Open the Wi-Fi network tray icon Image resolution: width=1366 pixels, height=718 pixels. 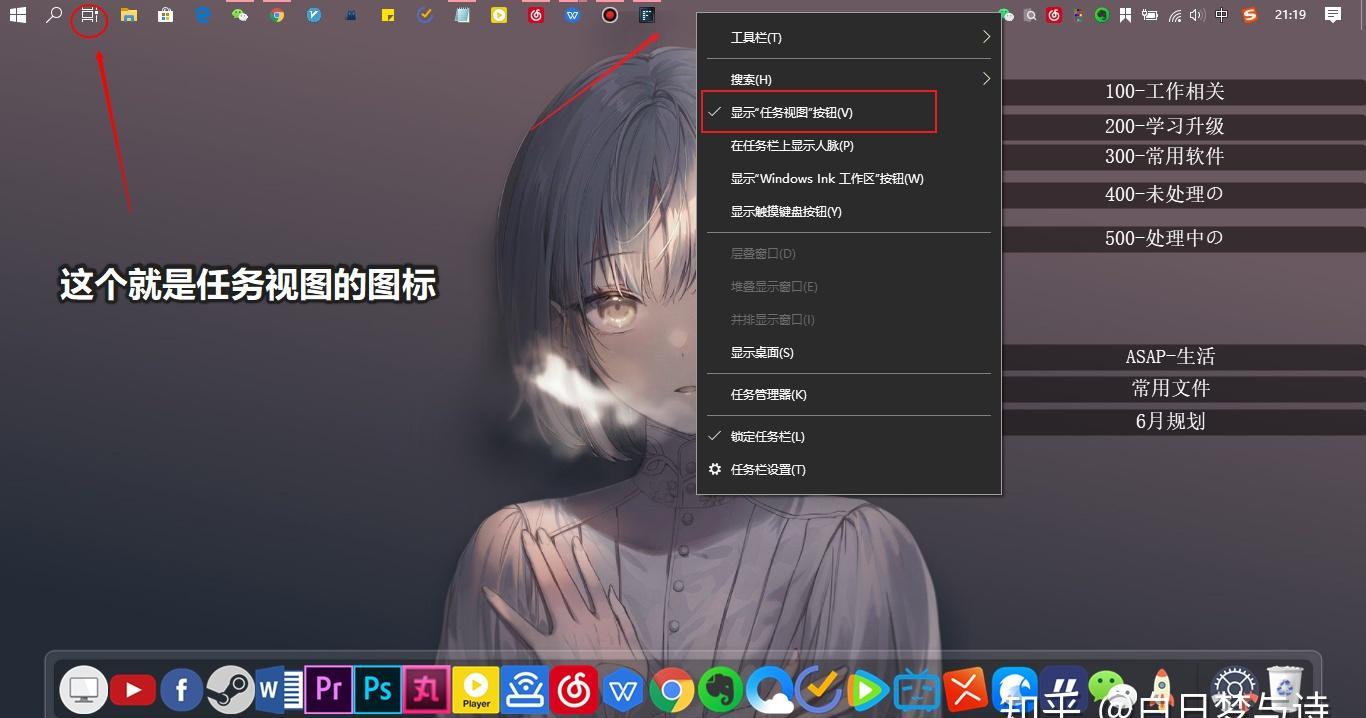click(x=1175, y=15)
